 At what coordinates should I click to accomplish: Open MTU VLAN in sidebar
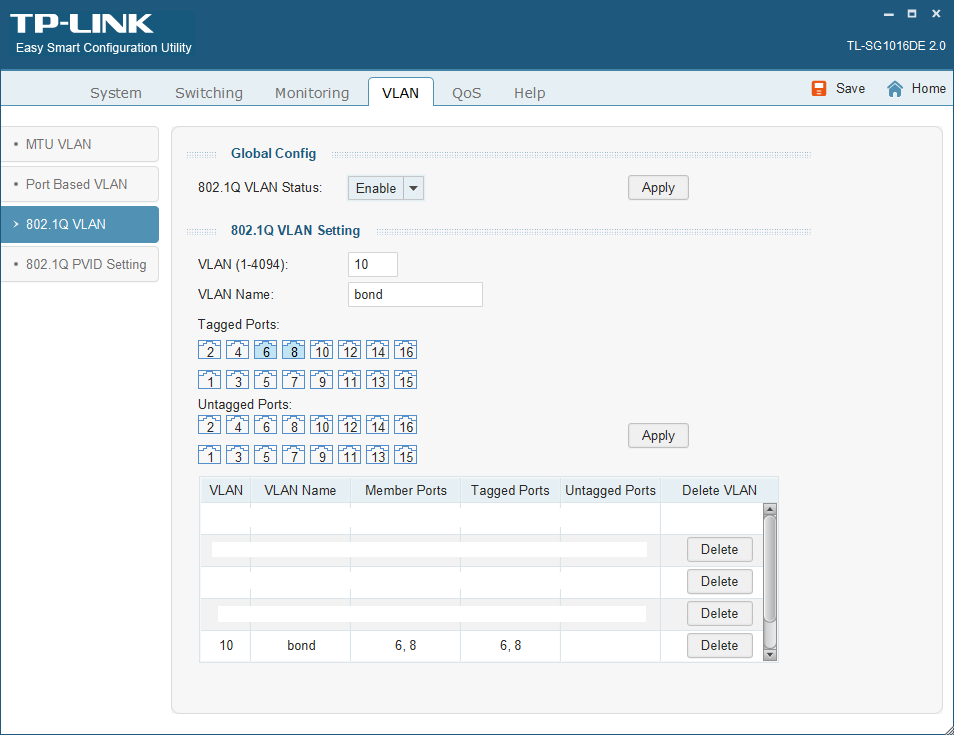click(80, 144)
